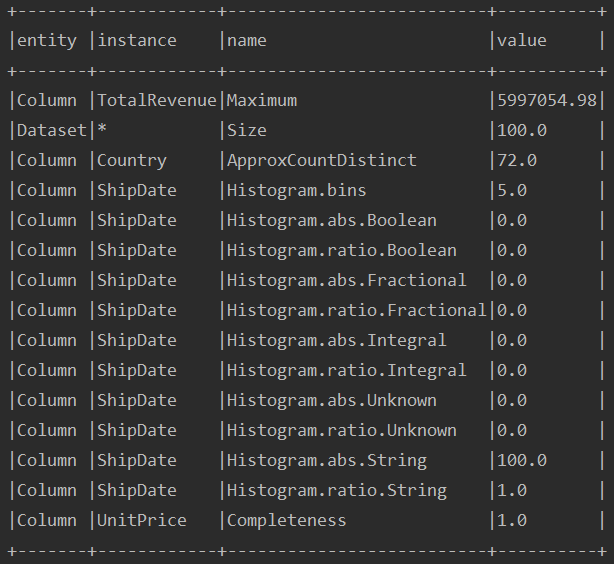Select the TotalRevenue instance cell
The height and width of the screenshot is (564, 614).
157,100
